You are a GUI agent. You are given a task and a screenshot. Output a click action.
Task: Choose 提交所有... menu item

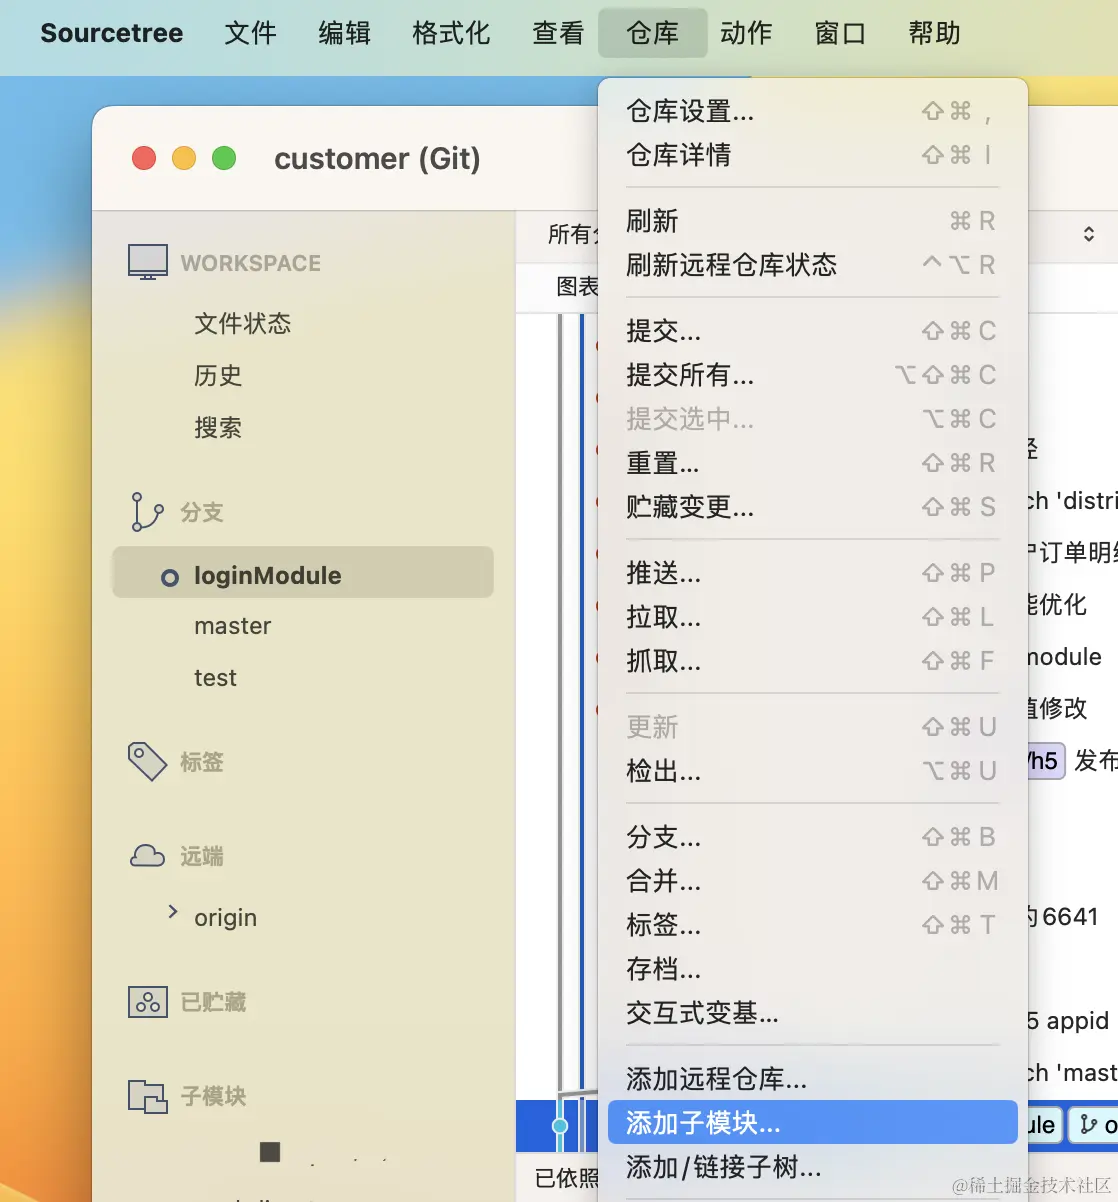click(x=812, y=375)
